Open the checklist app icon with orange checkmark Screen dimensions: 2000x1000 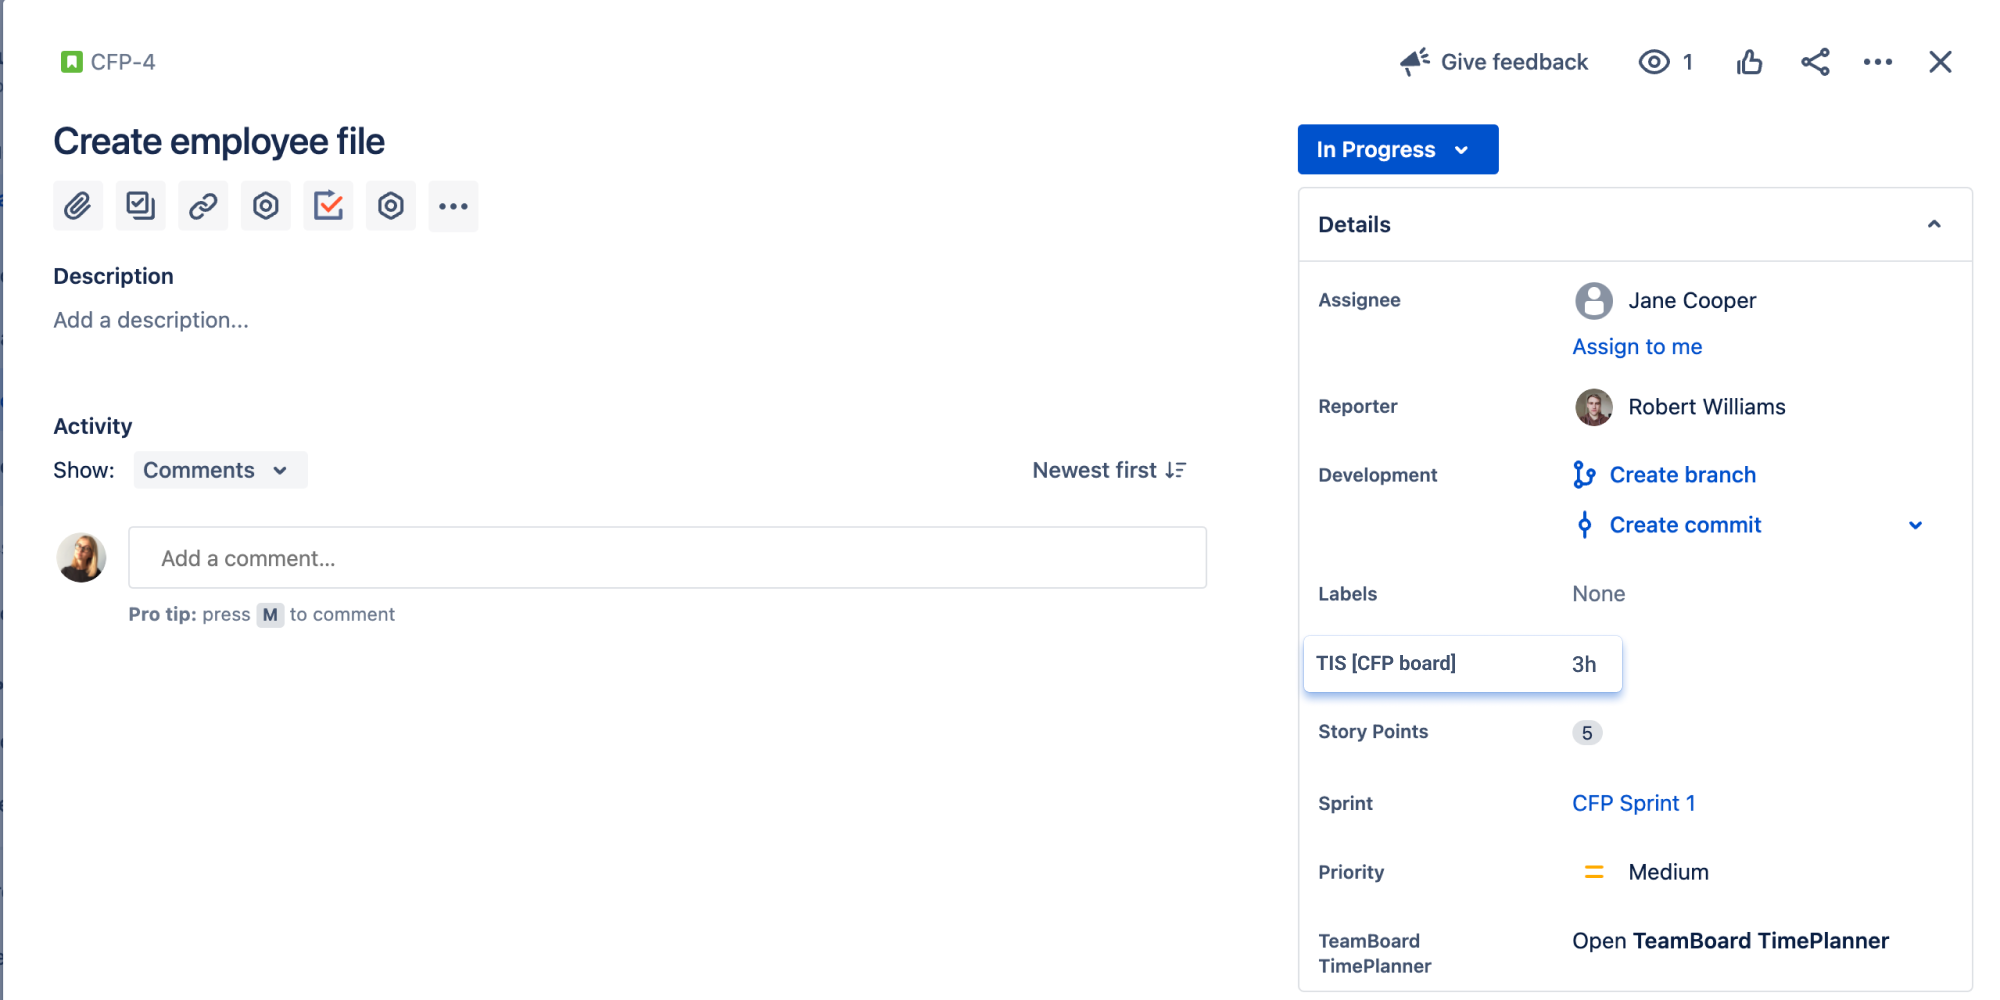click(328, 205)
